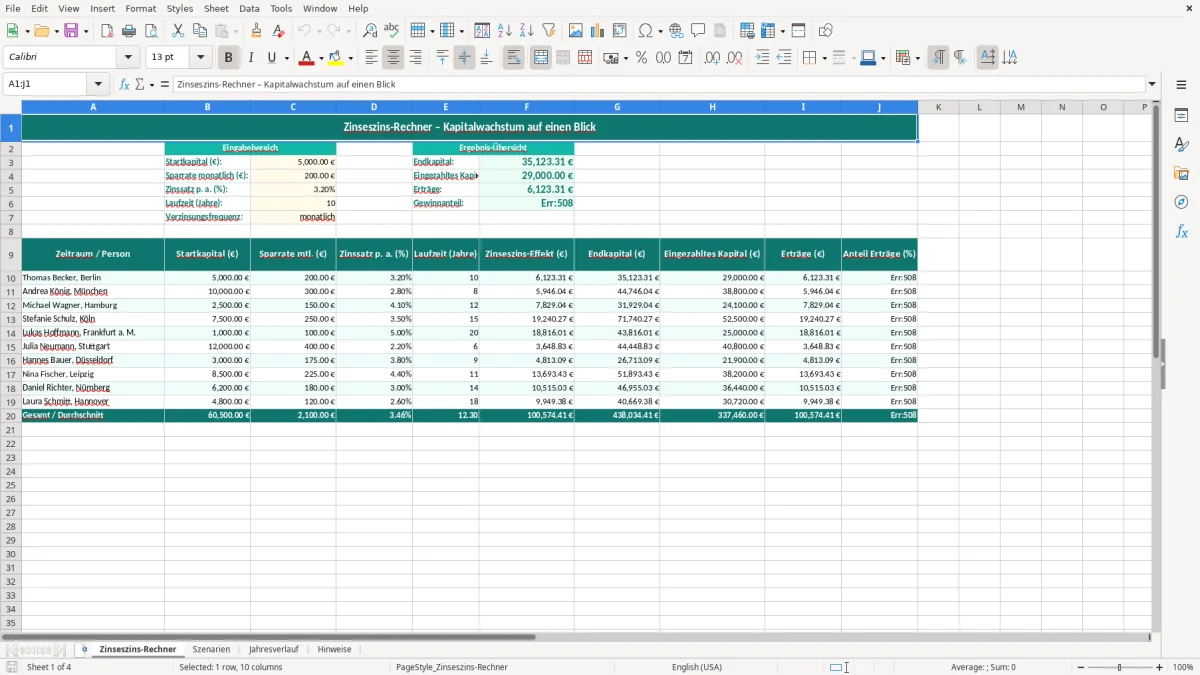
Task: Click row header 21
Action: [11, 429]
